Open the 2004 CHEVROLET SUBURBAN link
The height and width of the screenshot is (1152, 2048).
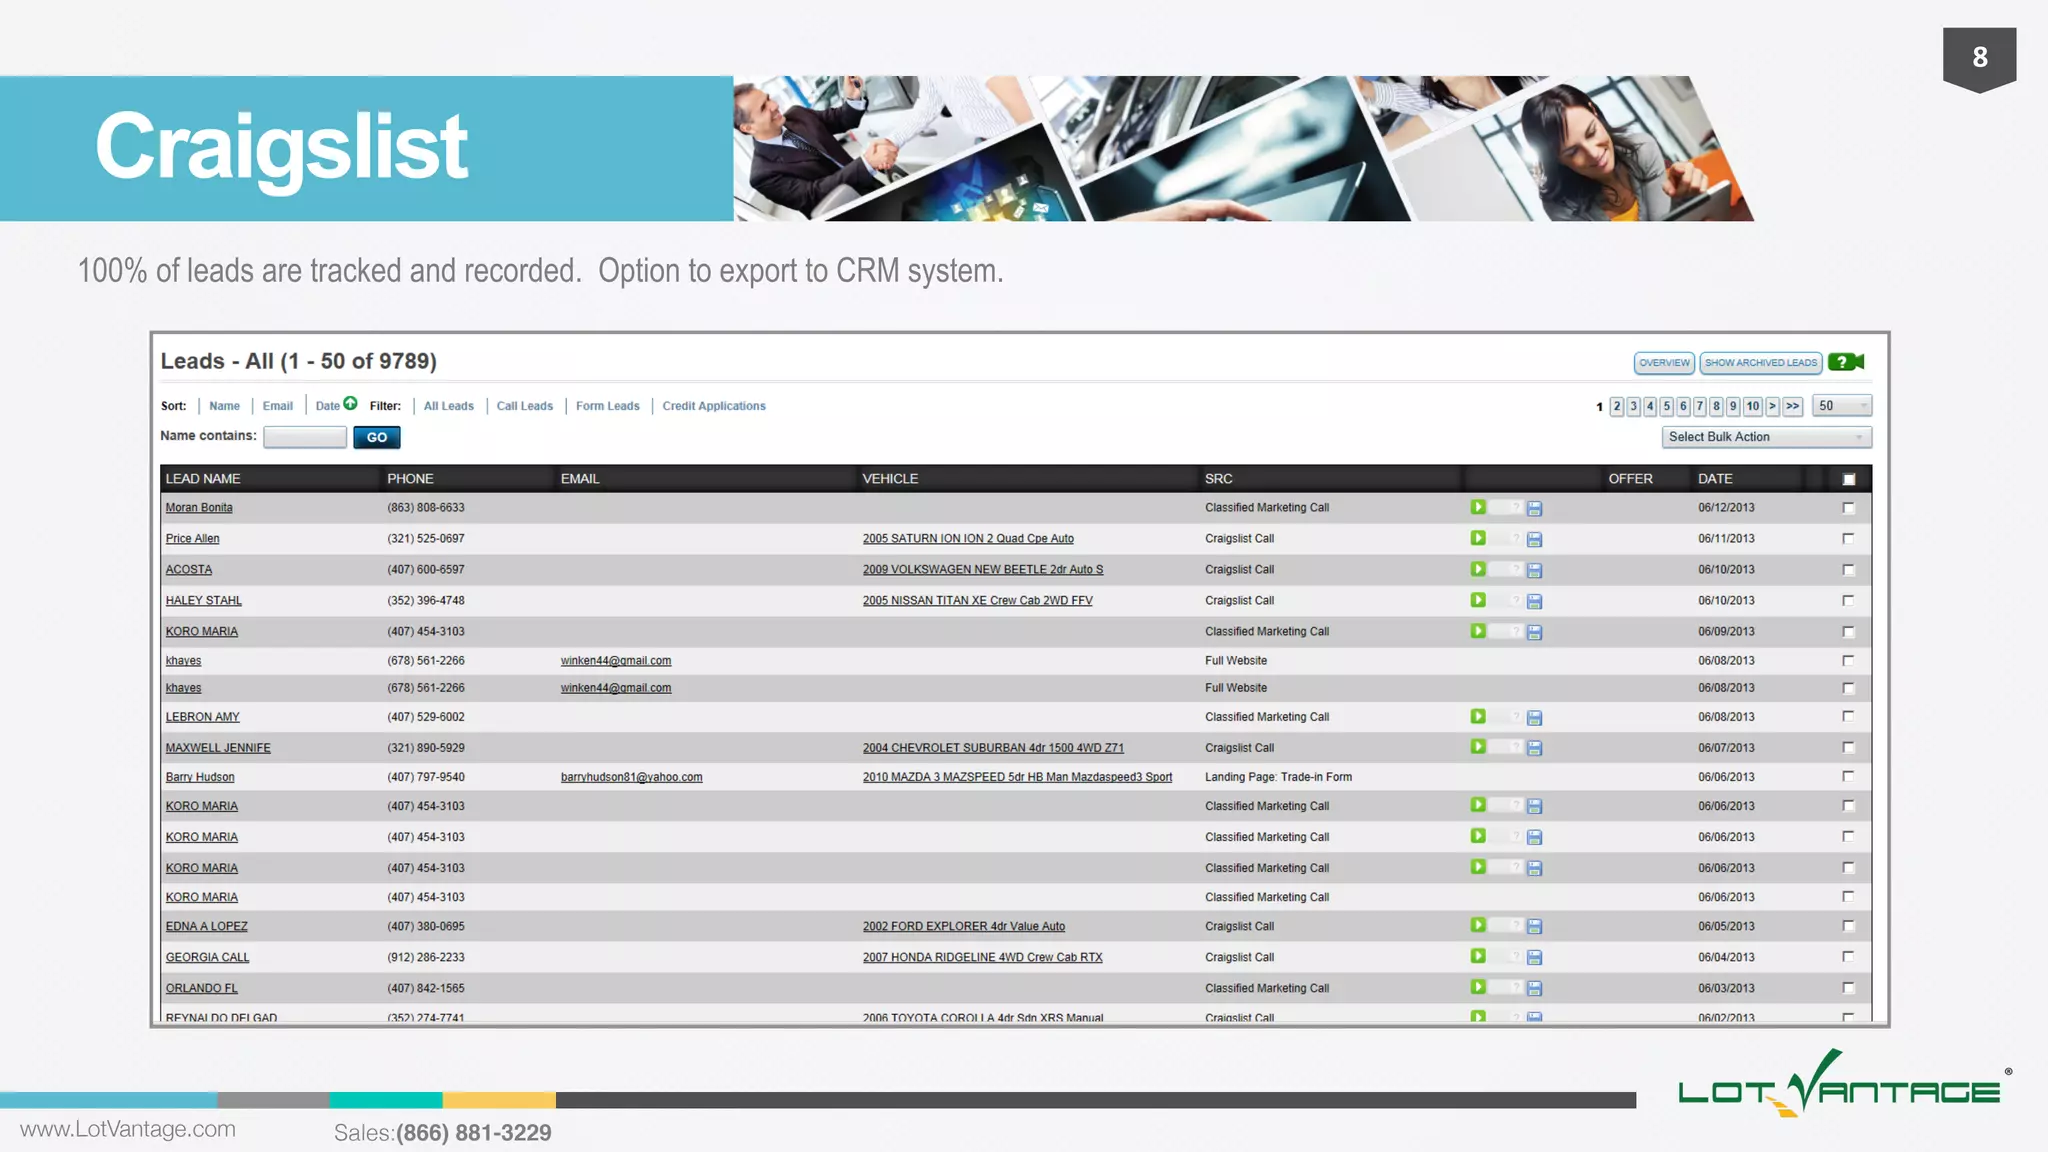pos(993,747)
